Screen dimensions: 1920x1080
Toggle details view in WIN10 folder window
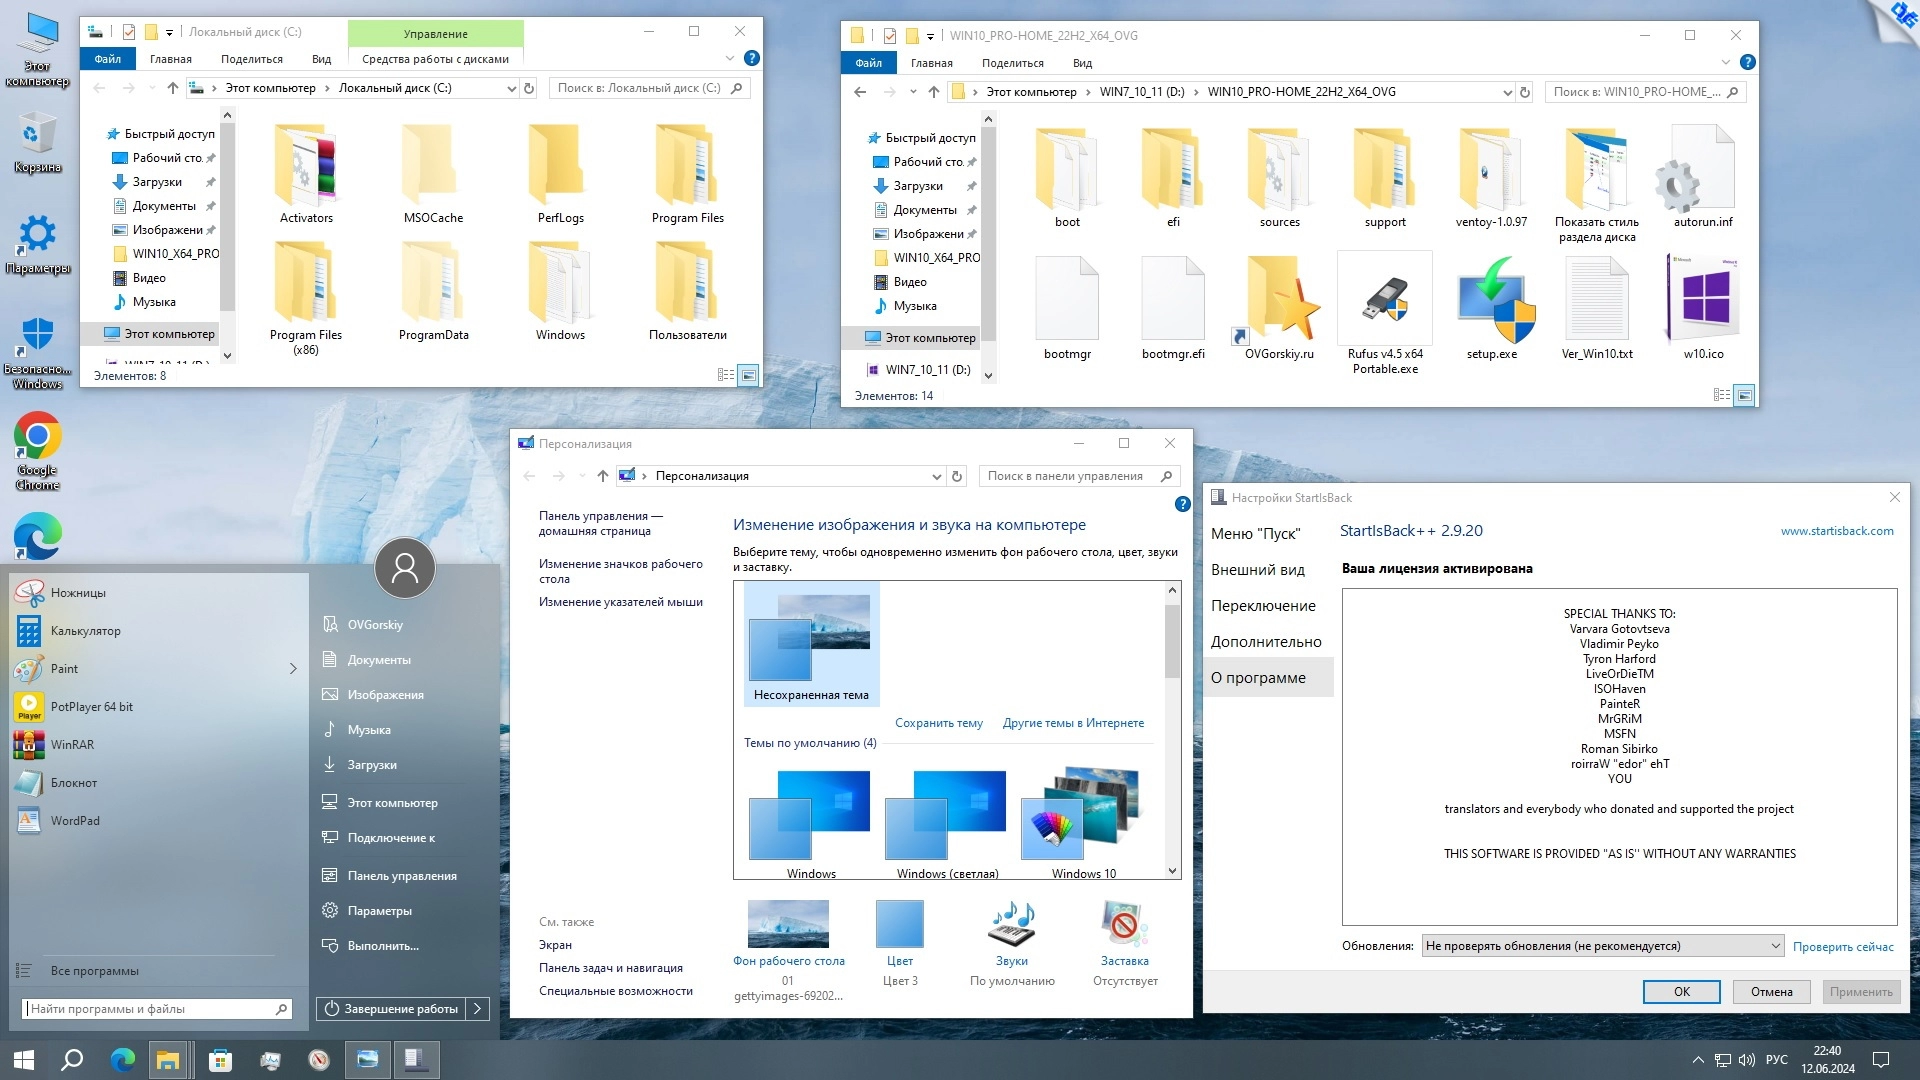coord(1721,395)
